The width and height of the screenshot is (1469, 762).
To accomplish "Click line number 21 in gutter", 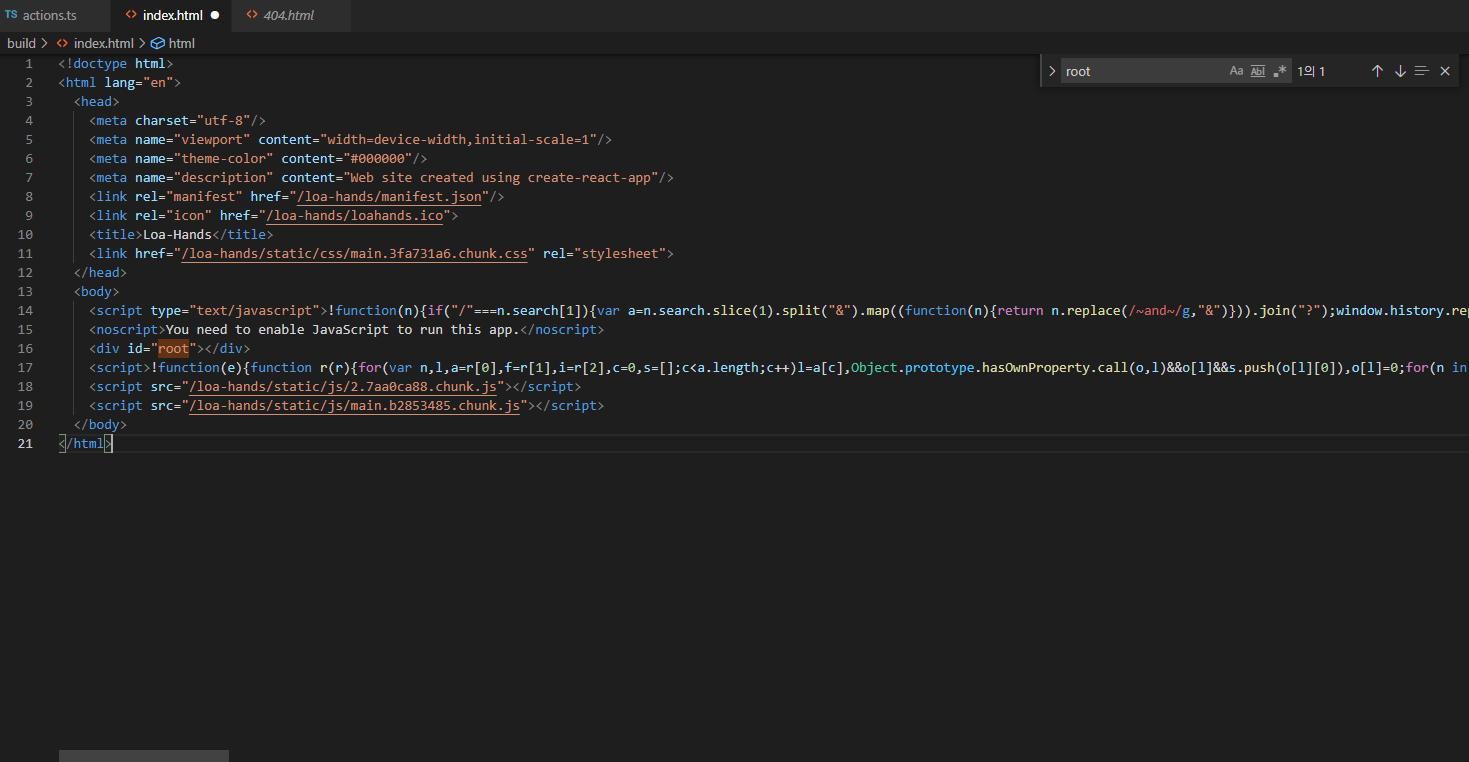I will tap(25, 444).
